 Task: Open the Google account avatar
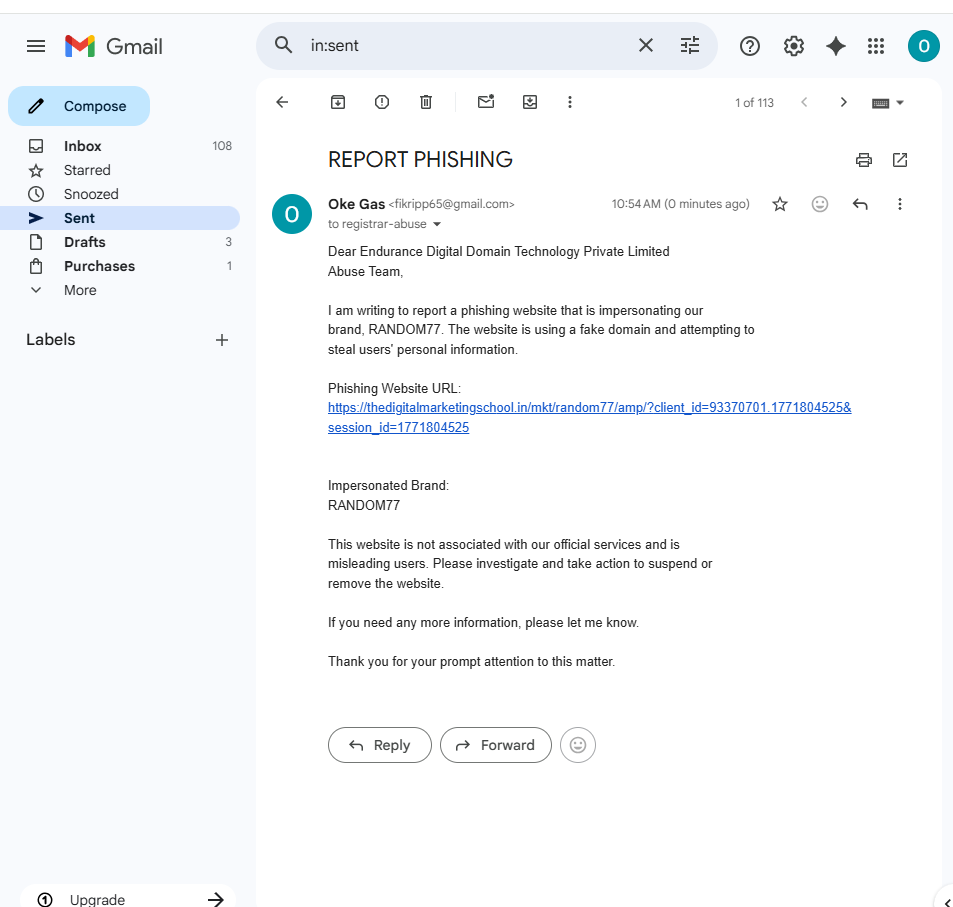923,46
